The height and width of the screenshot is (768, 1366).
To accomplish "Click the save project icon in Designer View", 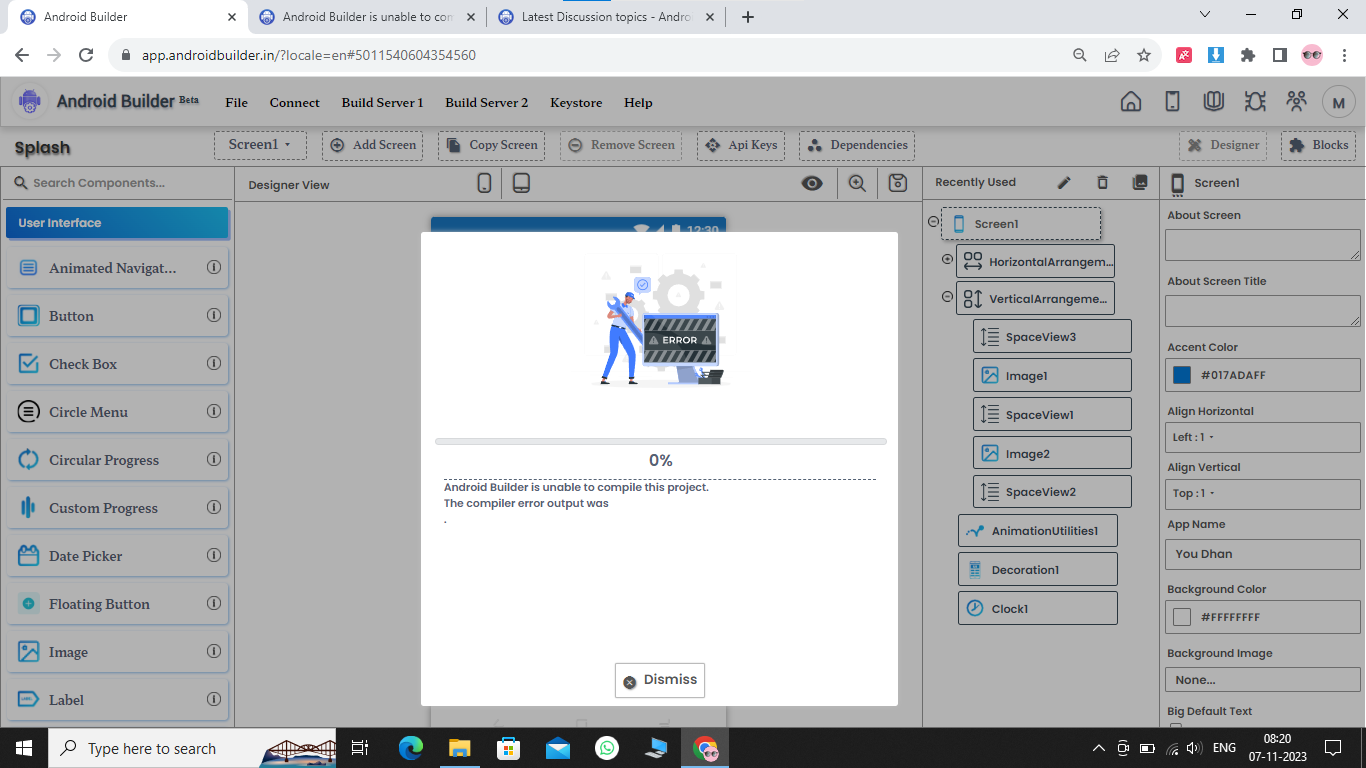I will [x=897, y=183].
